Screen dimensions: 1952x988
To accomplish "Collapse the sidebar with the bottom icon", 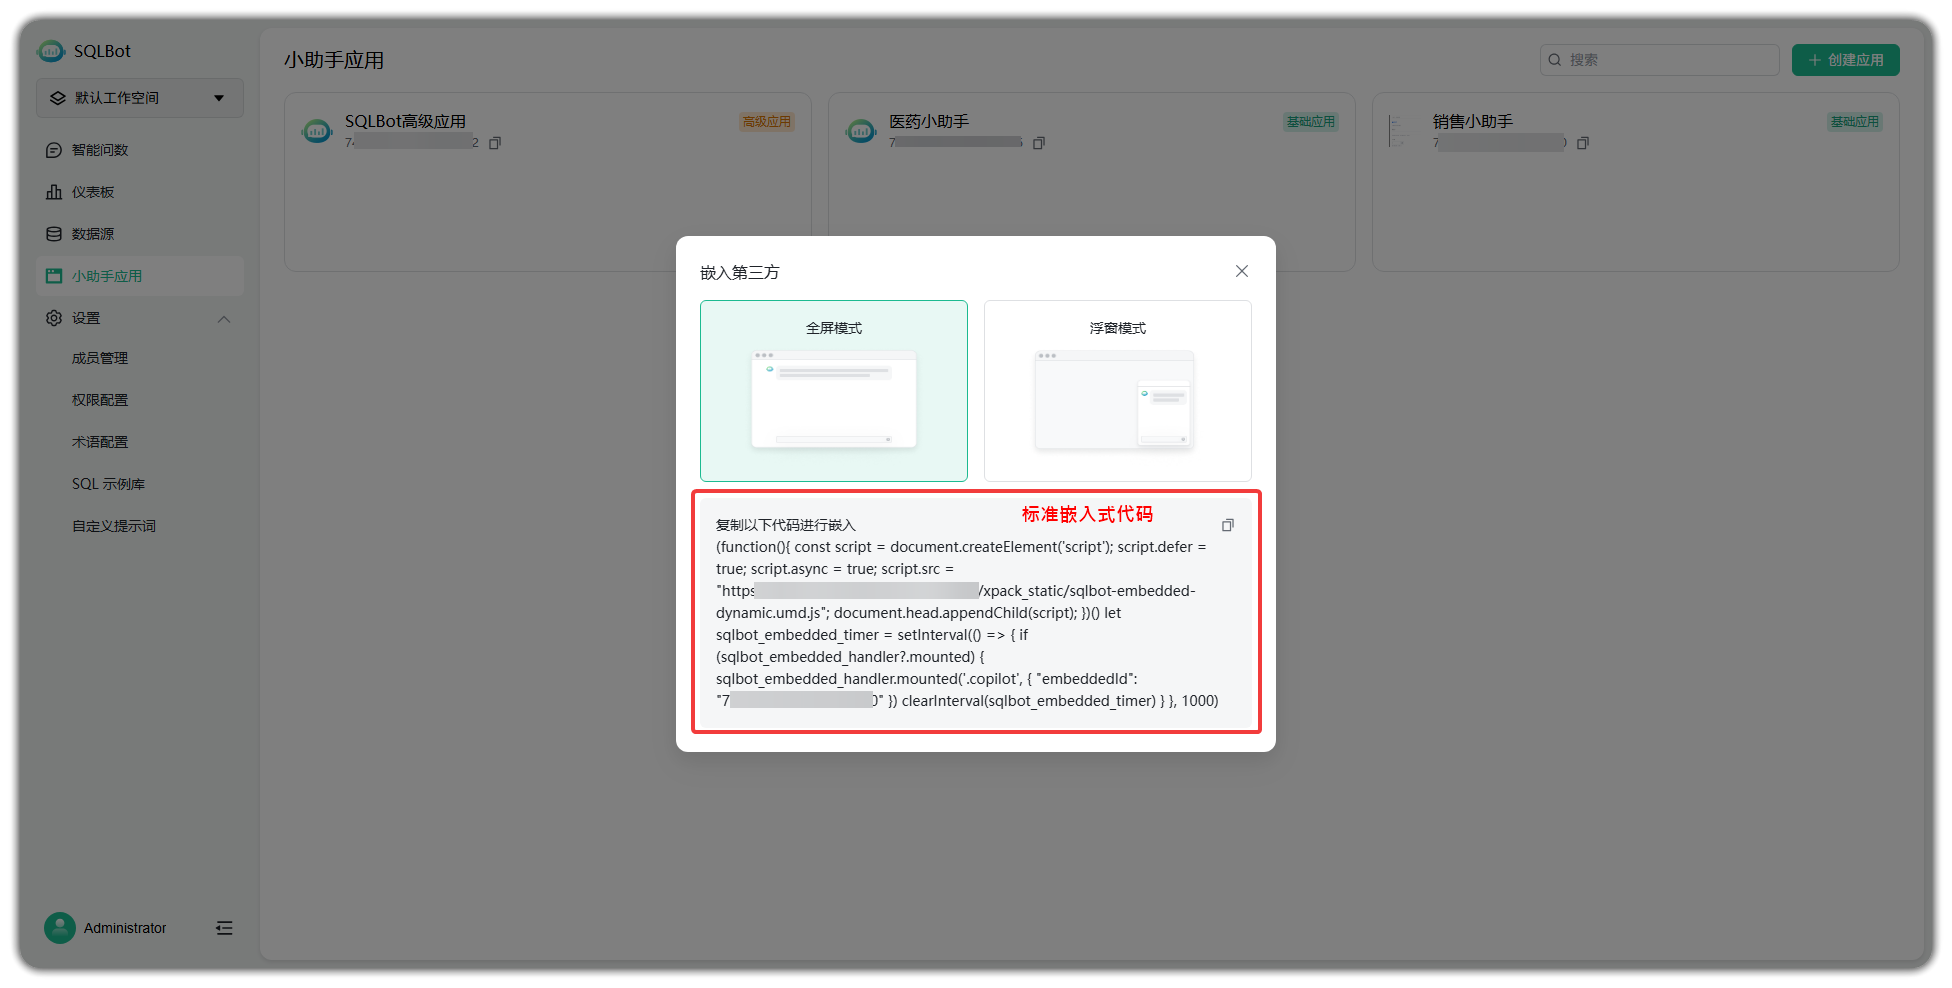I will point(224,928).
